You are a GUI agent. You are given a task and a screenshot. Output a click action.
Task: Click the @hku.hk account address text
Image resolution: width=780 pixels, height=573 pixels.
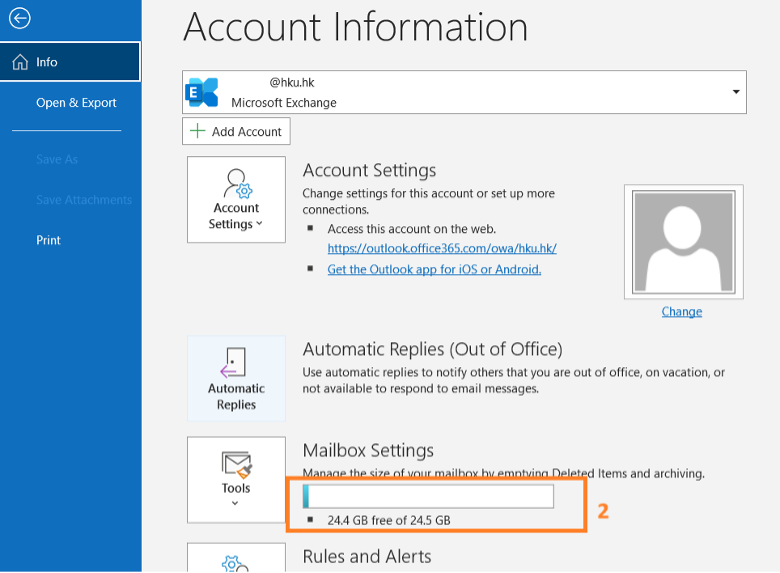[x=292, y=83]
